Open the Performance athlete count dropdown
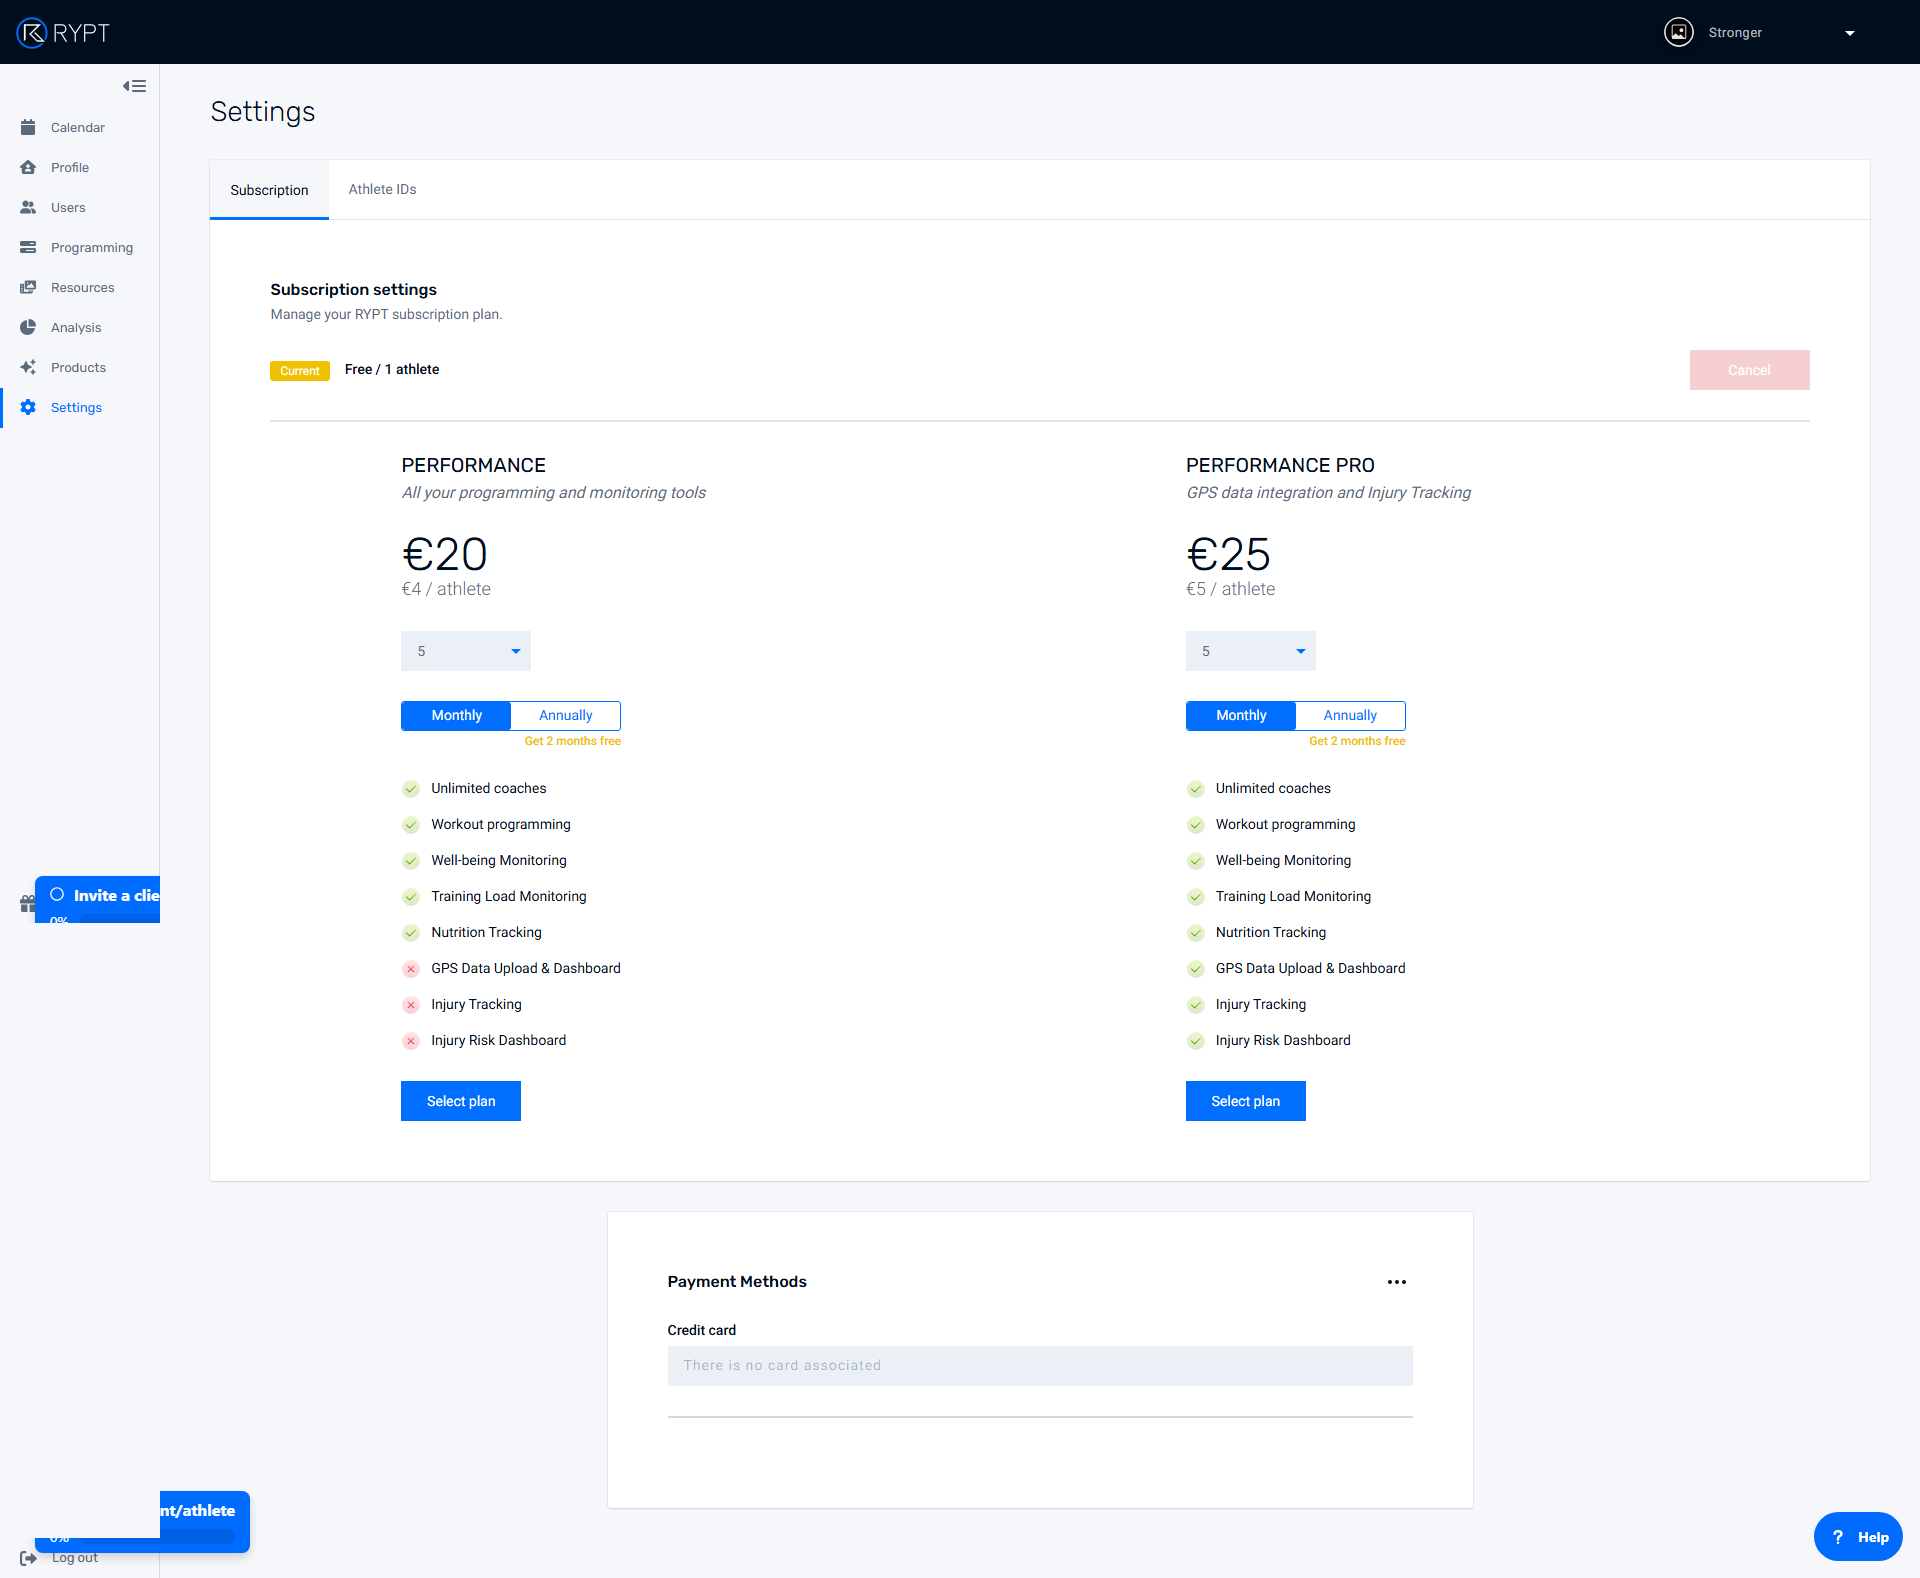The image size is (1920, 1578). click(x=465, y=651)
